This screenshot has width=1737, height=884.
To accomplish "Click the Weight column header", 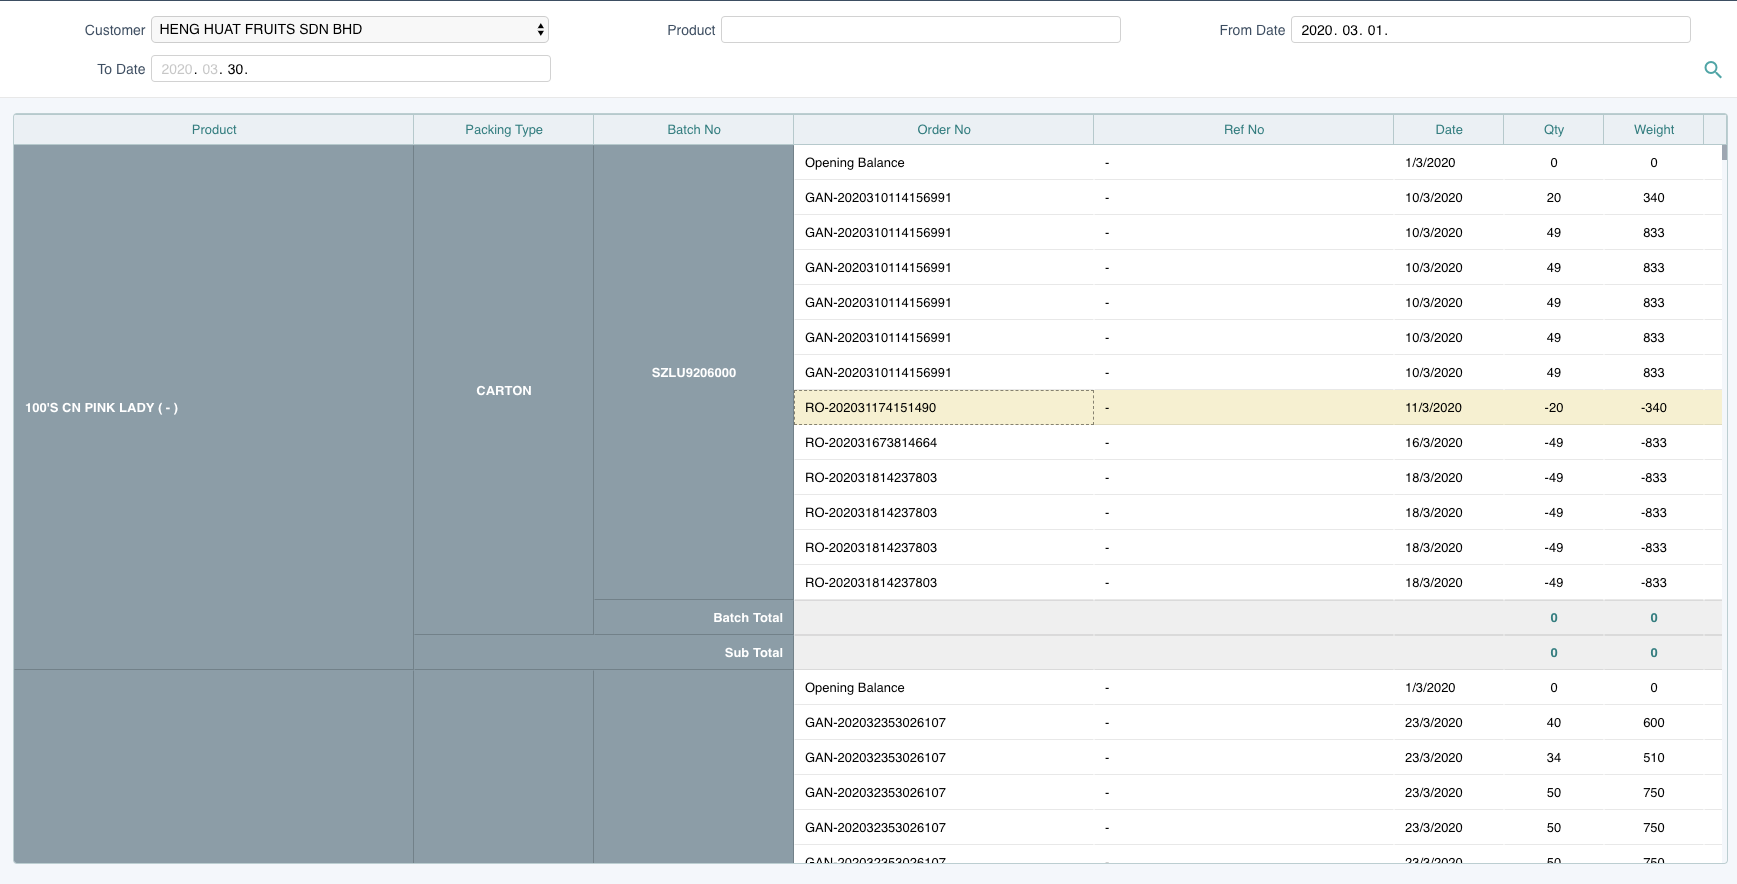I will click(1654, 129).
